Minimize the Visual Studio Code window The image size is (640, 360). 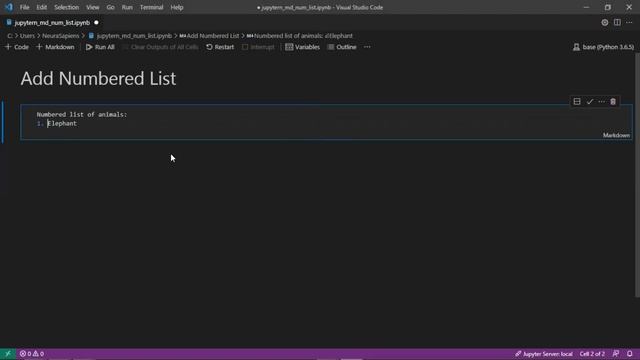pos(587,7)
